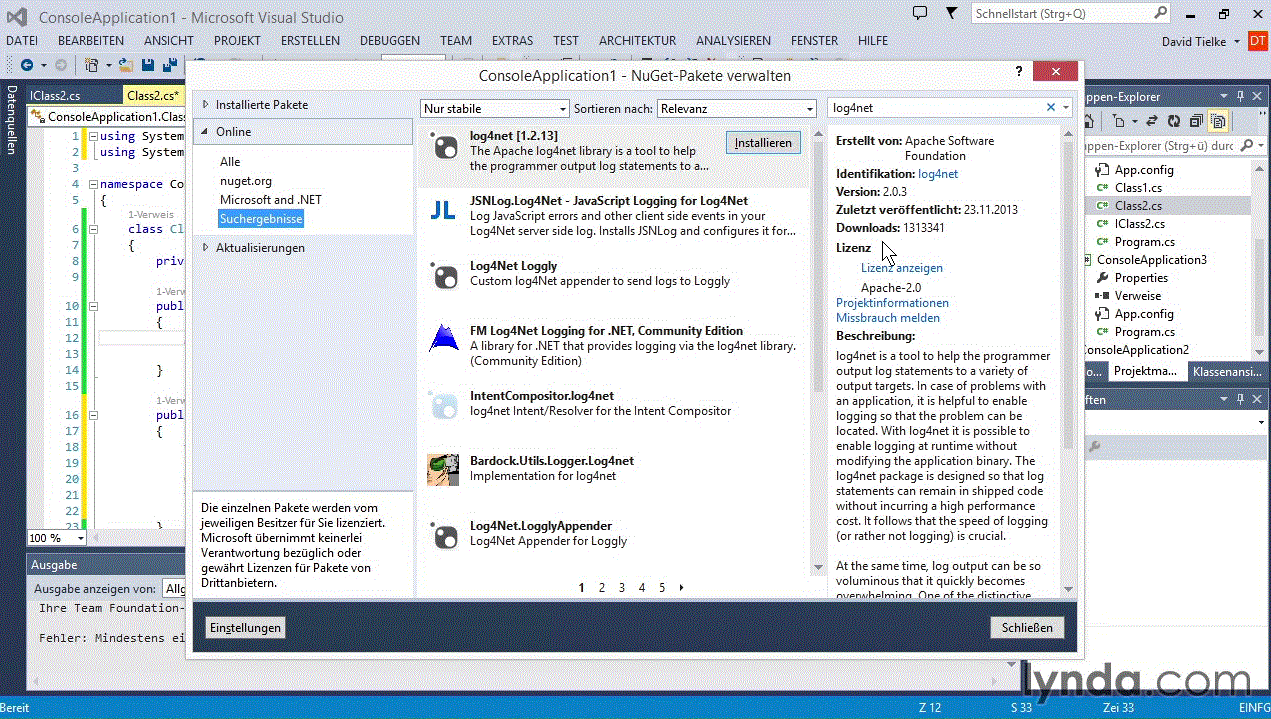Click the Solution Explorer search magnifier icon
Image resolution: width=1271 pixels, height=719 pixels.
click(x=1245, y=145)
